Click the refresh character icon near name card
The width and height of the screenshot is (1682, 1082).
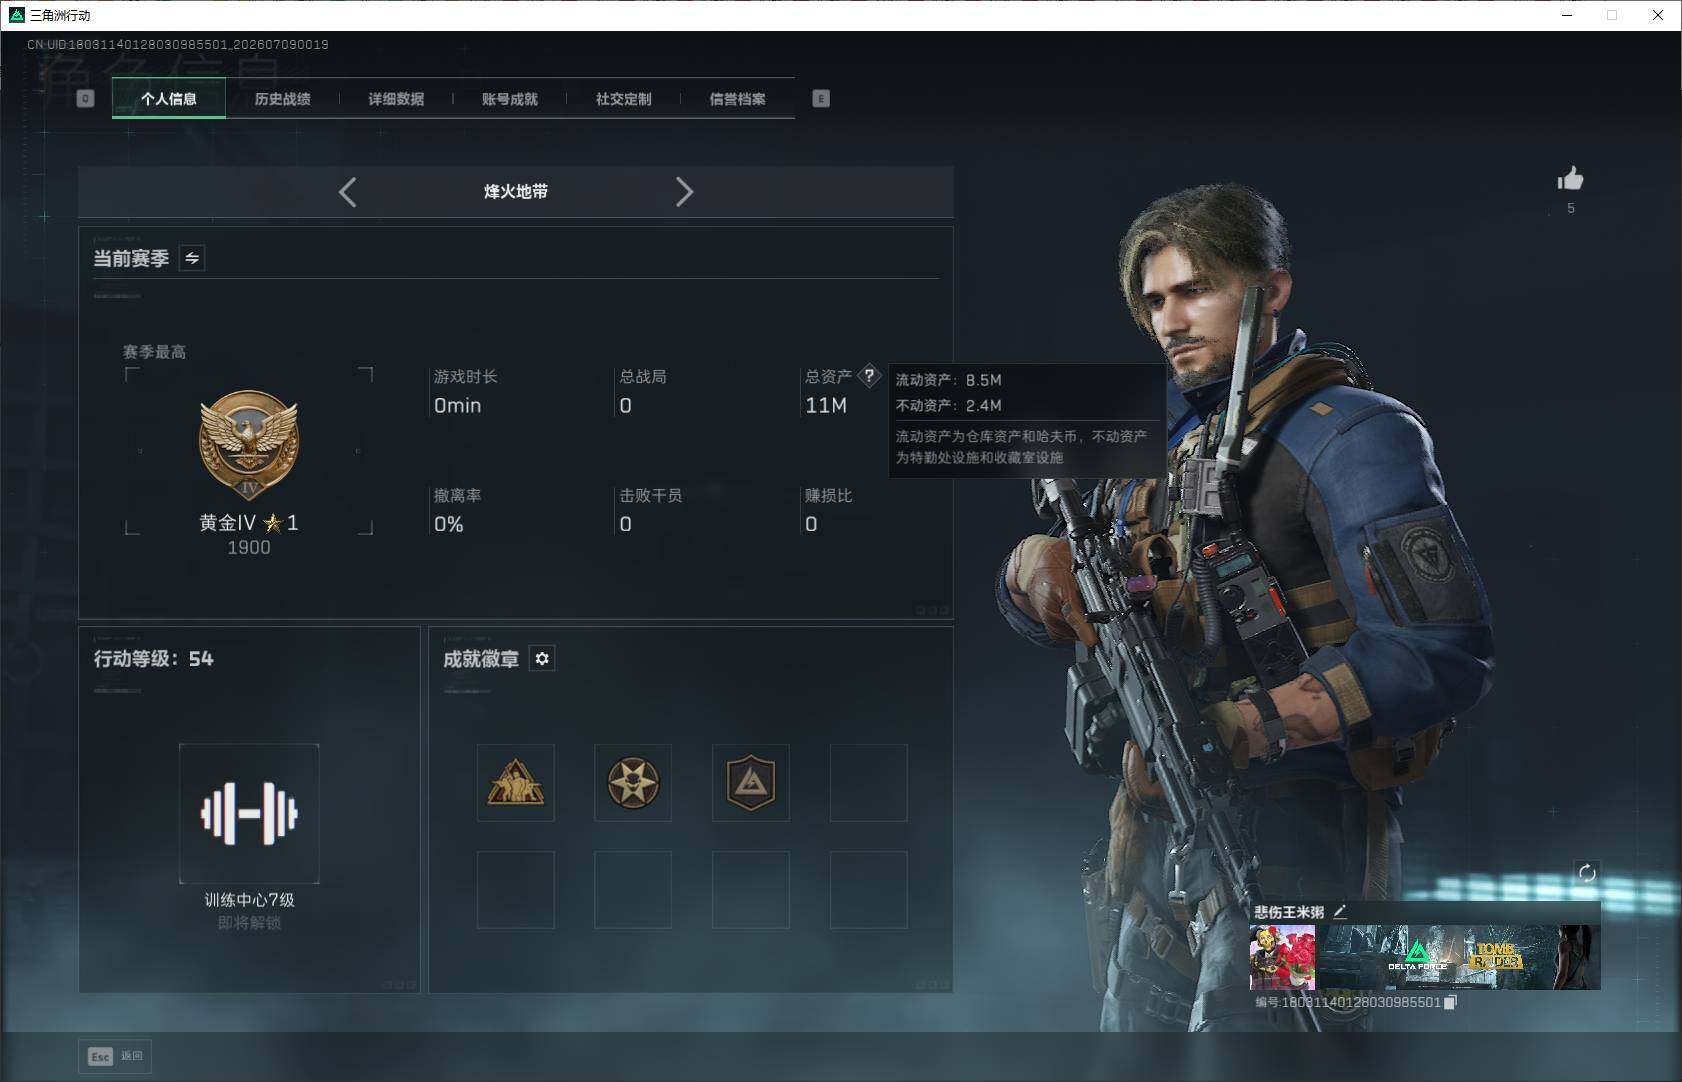point(1587,873)
